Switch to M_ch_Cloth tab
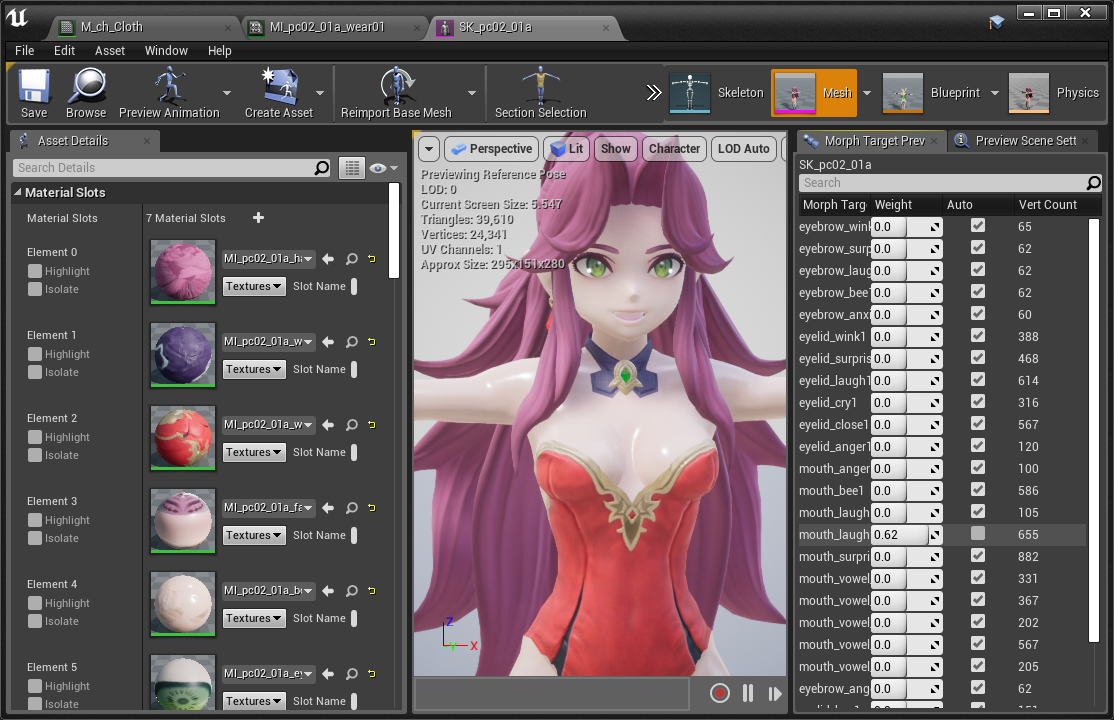This screenshot has width=1114, height=720. coord(143,27)
